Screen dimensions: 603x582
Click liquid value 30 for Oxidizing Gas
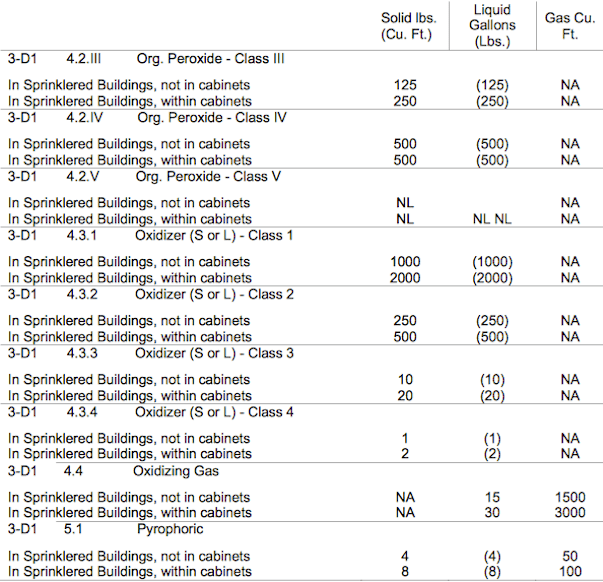click(492, 513)
